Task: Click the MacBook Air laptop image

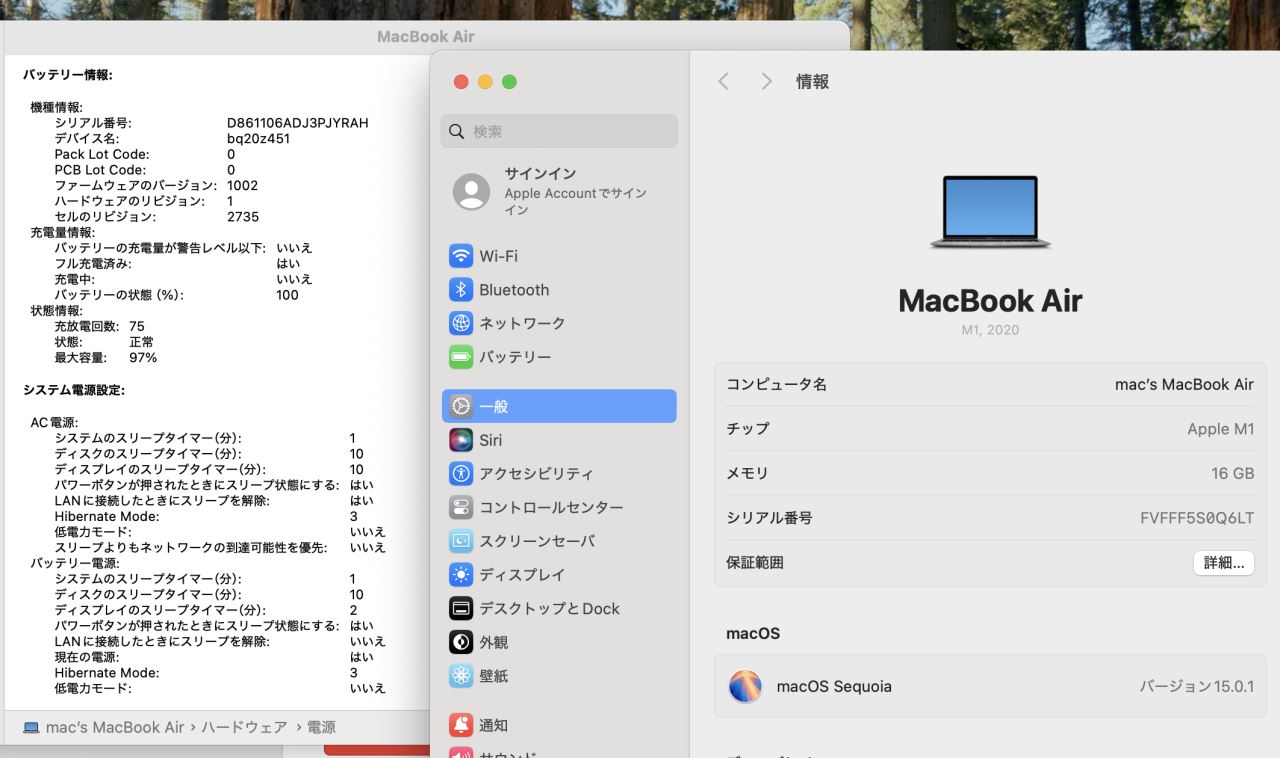Action: pos(990,212)
